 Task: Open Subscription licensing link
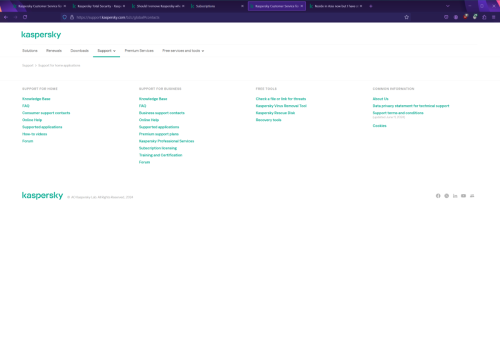coord(158,148)
